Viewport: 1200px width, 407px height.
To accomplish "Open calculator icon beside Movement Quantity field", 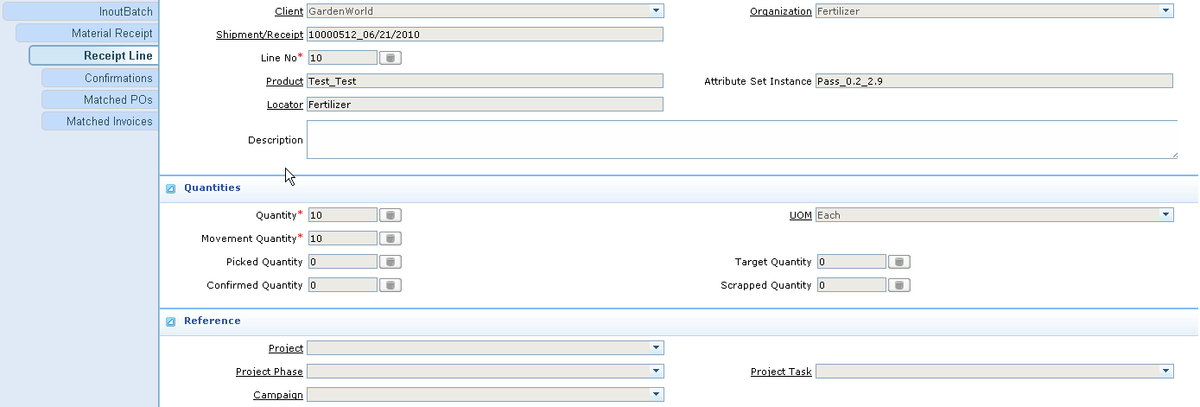I will click(x=392, y=239).
